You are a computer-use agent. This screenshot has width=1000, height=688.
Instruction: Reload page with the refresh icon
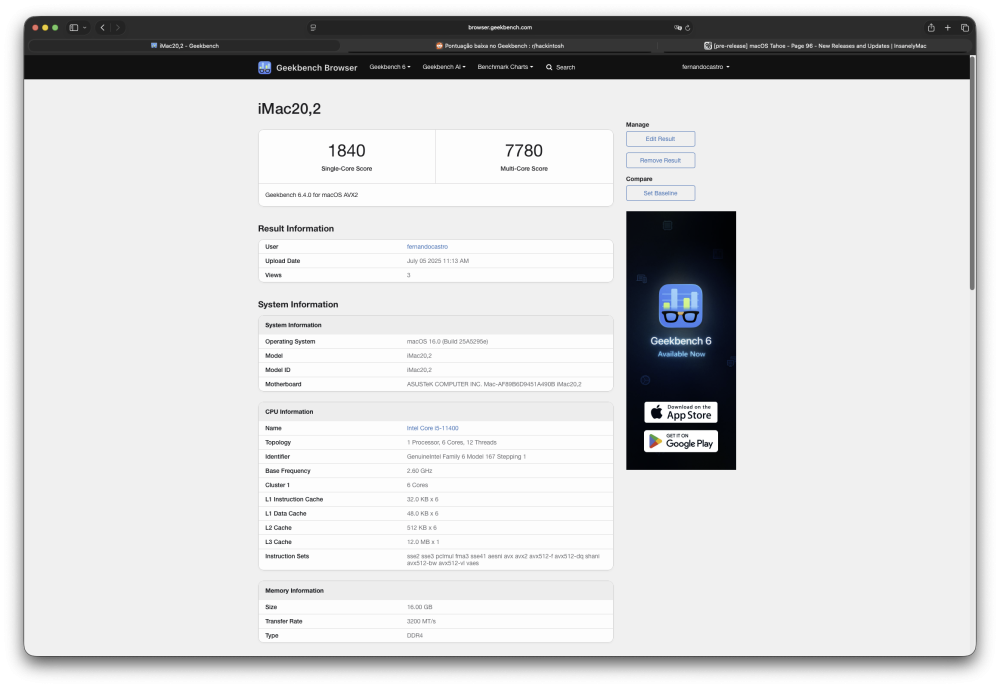(688, 27)
